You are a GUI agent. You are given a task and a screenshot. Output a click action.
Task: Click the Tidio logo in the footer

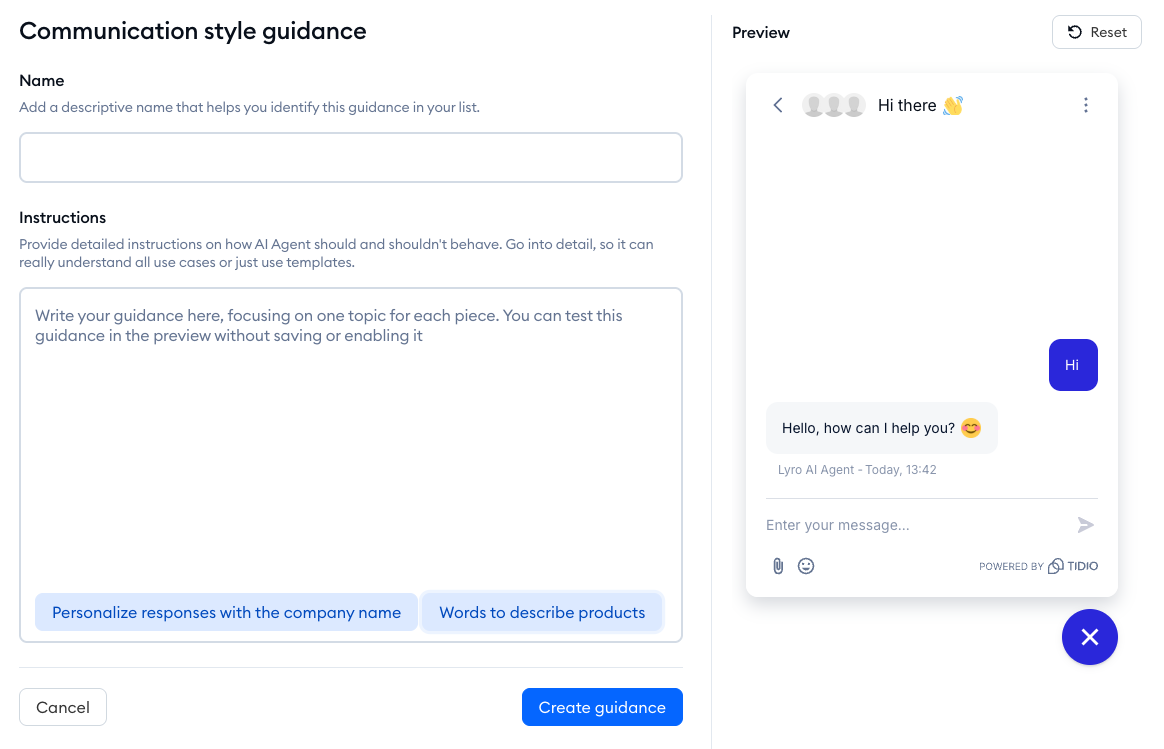click(1072, 565)
